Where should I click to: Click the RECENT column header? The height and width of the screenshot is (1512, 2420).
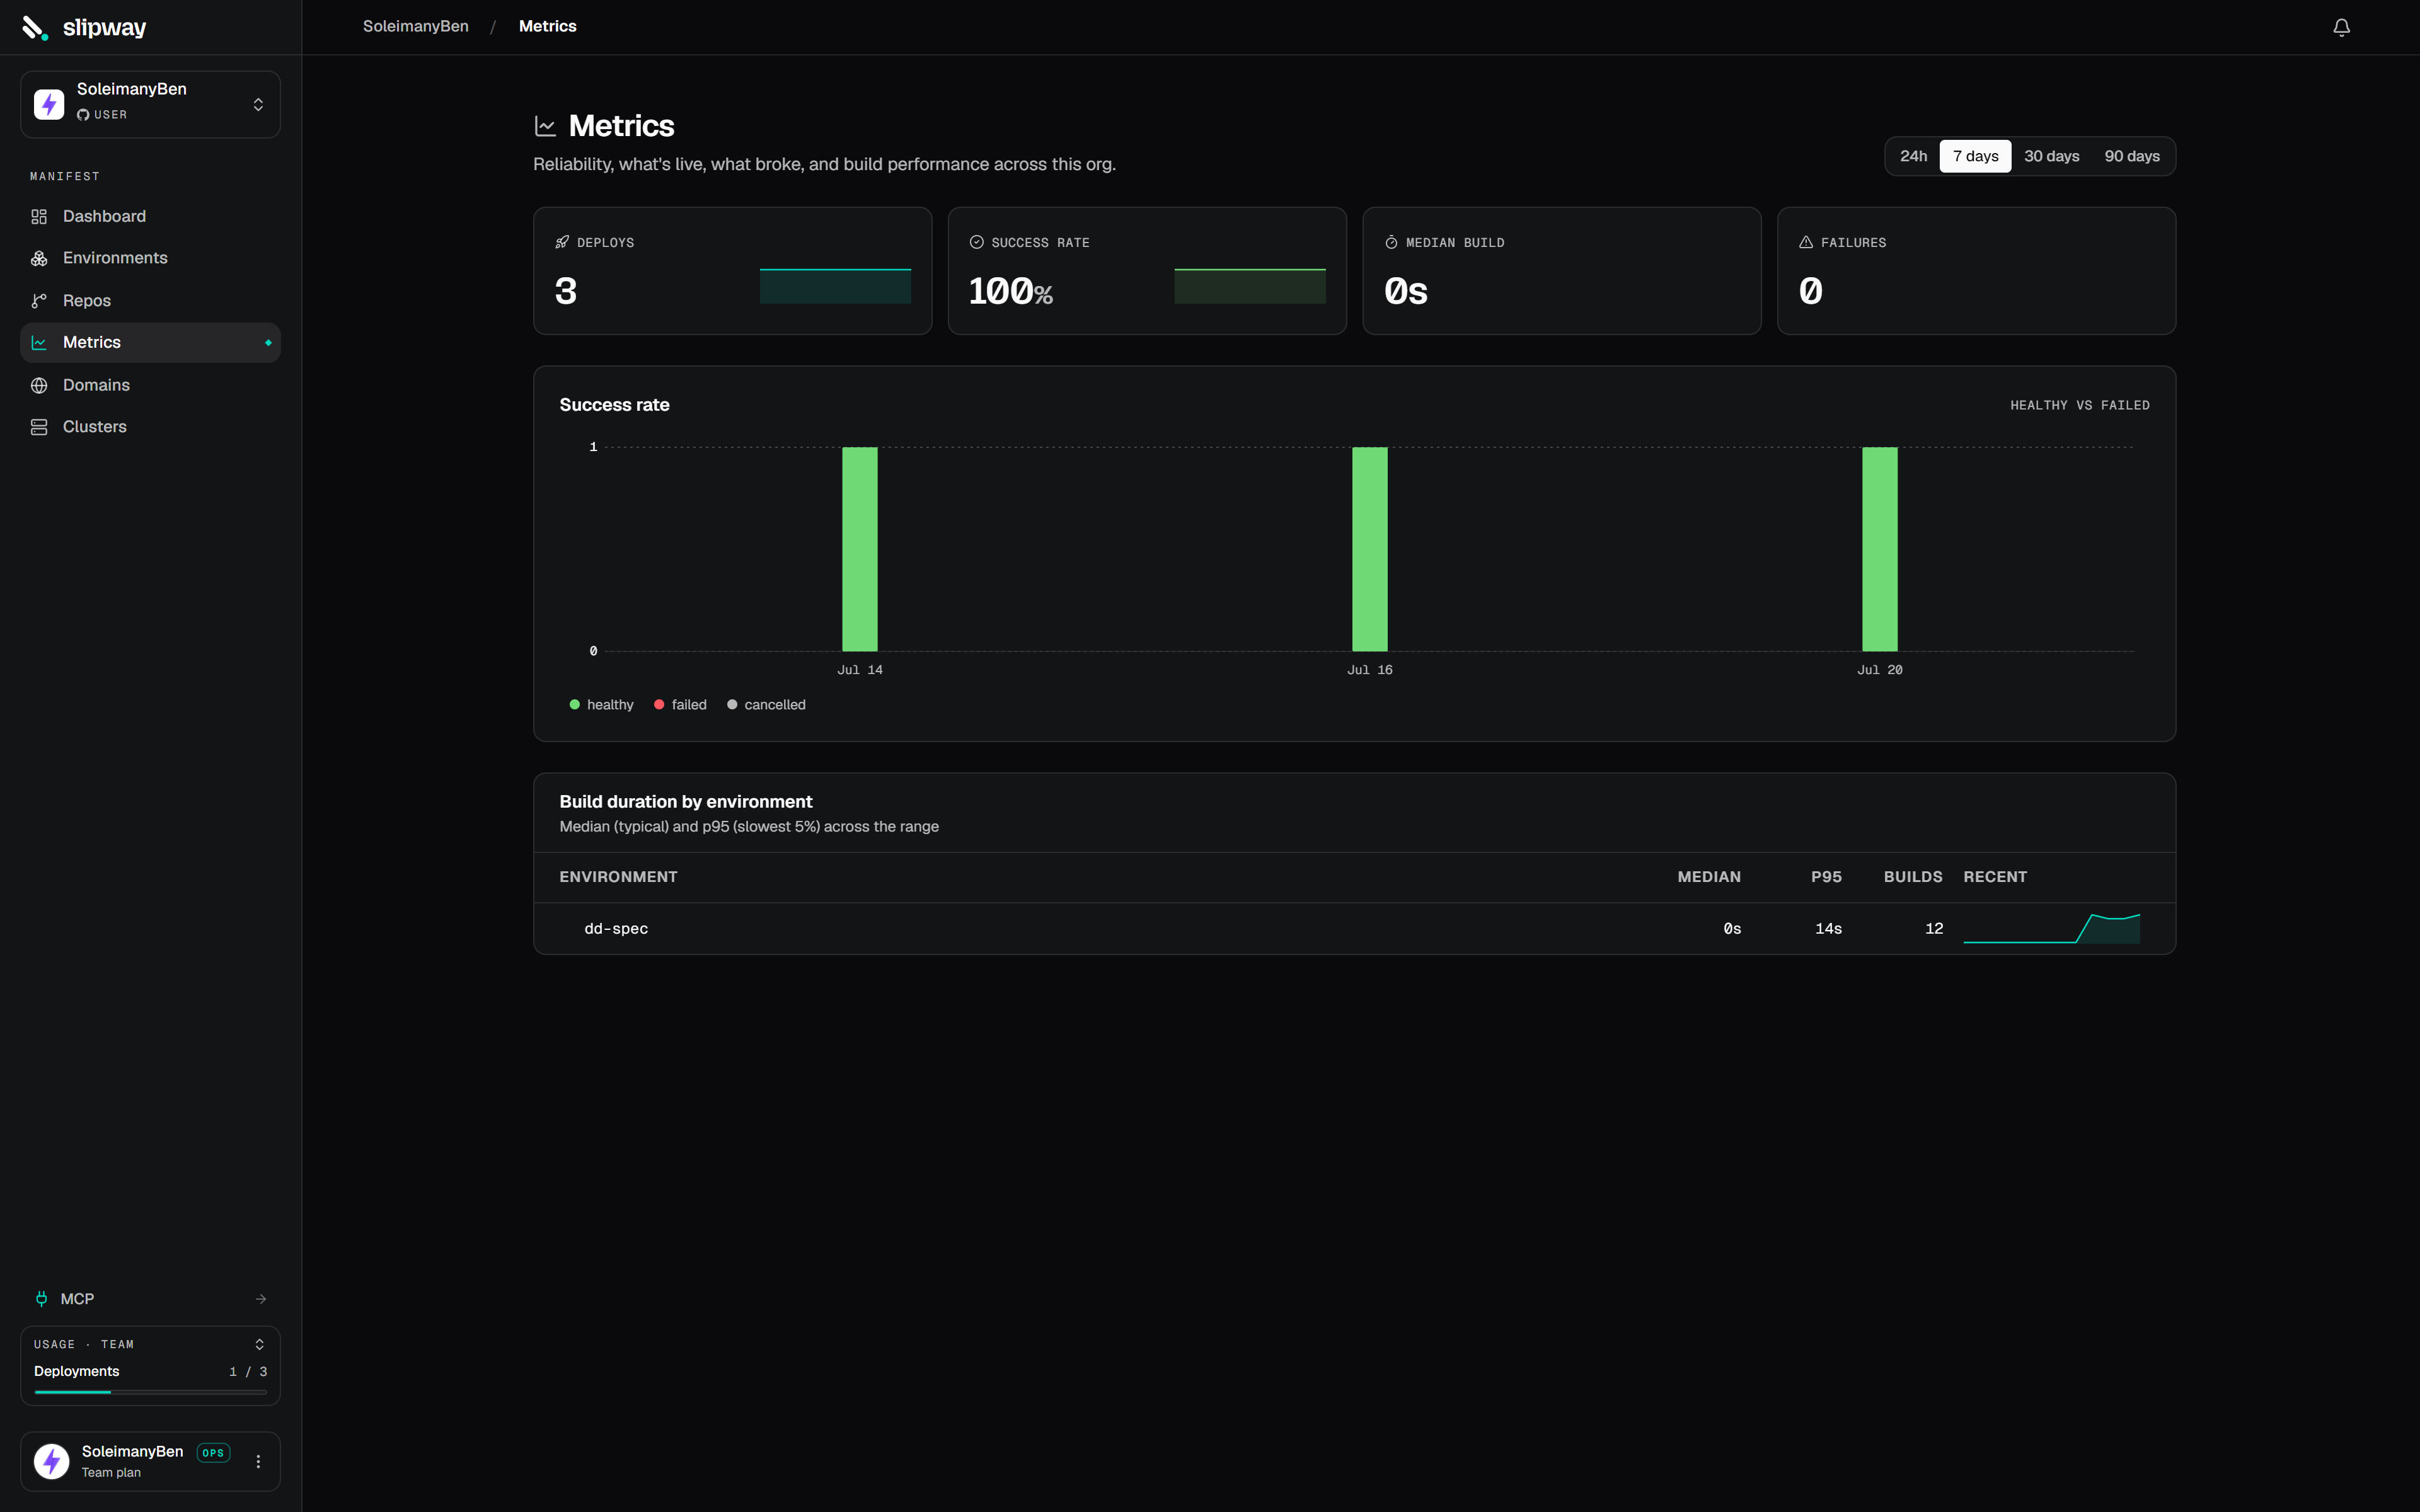point(1995,877)
